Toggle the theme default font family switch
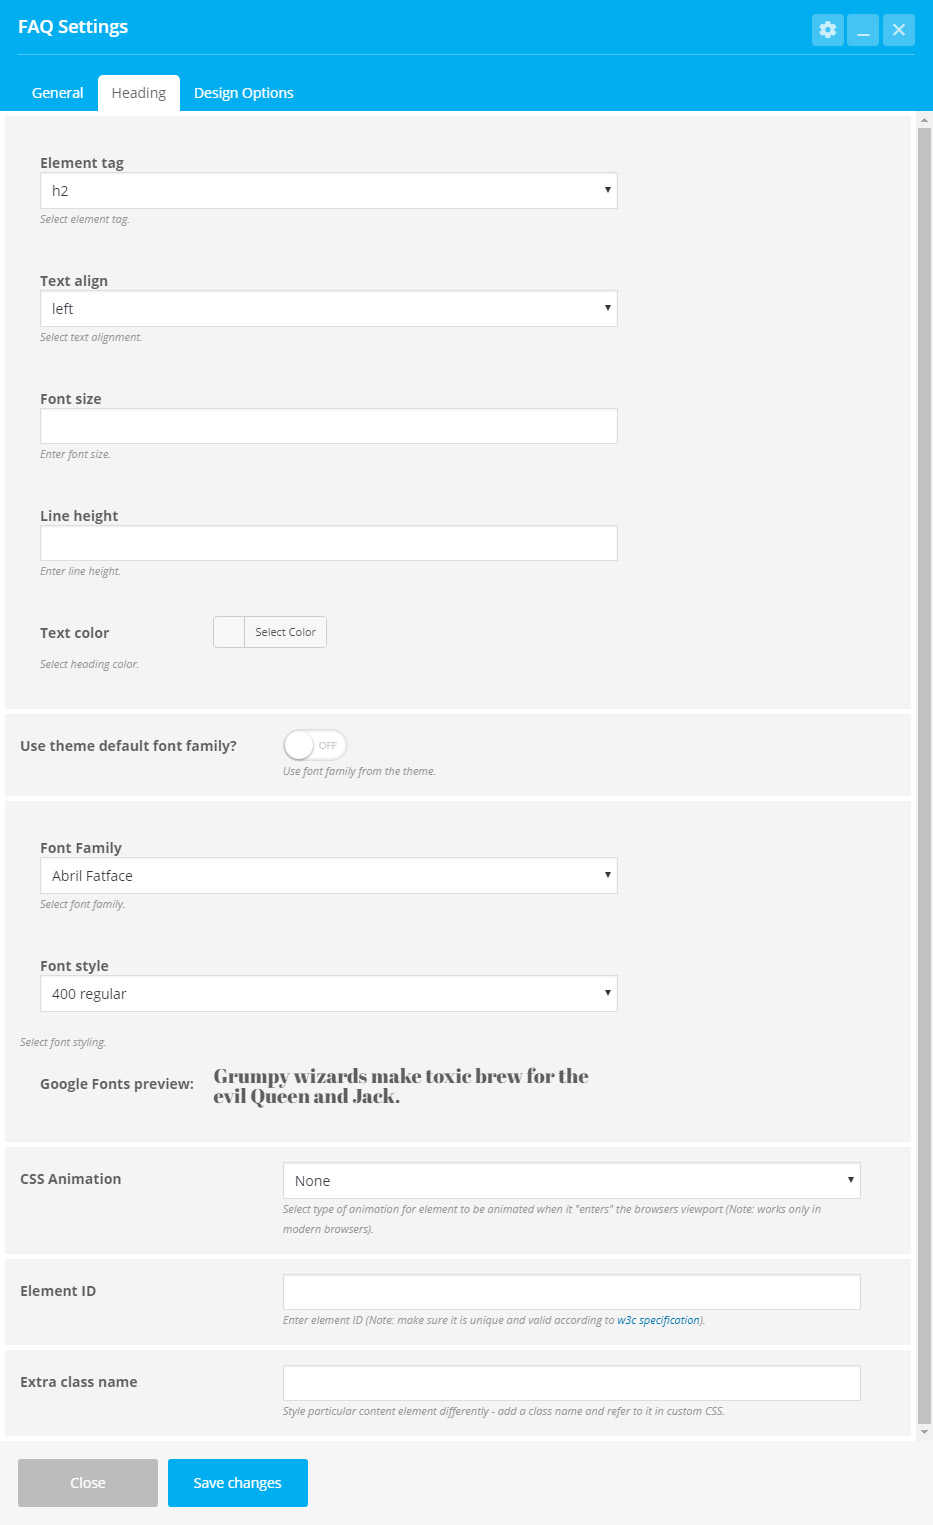The image size is (933, 1525). click(315, 745)
